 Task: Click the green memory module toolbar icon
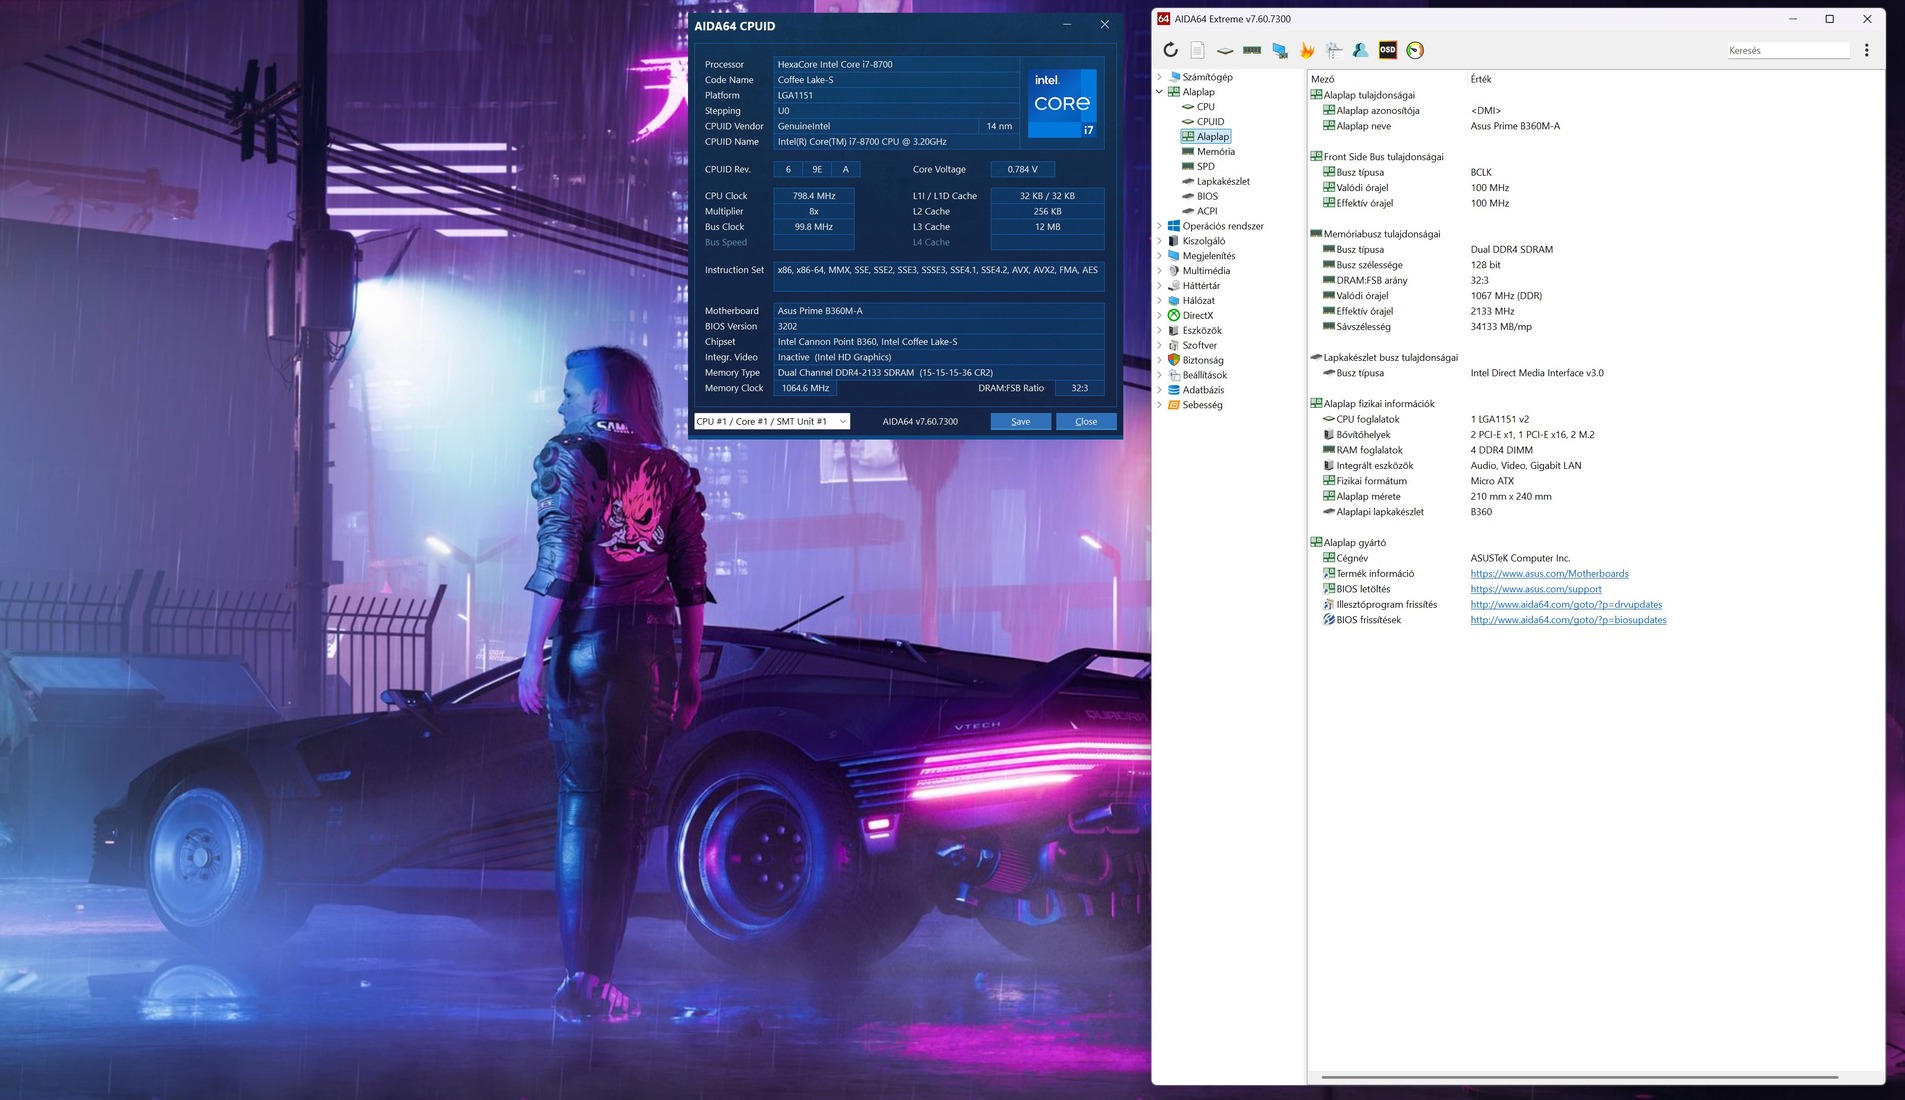(x=1252, y=50)
